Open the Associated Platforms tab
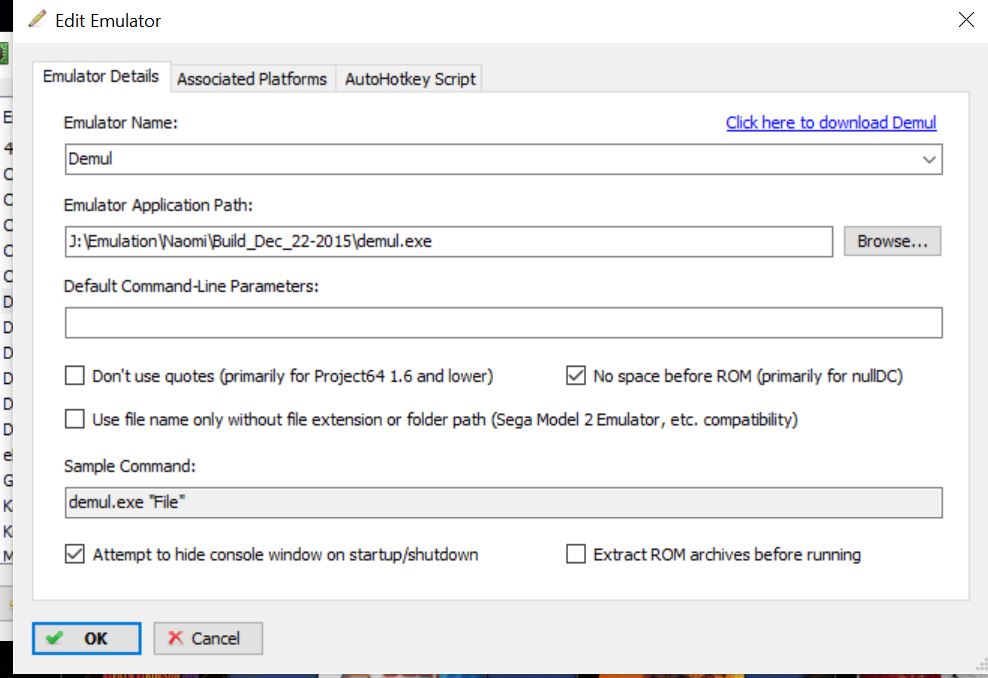988x678 pixels. (252, 79)
